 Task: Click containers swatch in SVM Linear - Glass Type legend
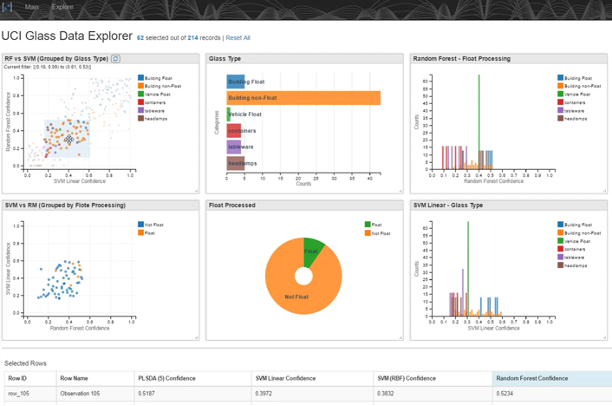click(x=560, y=249)
